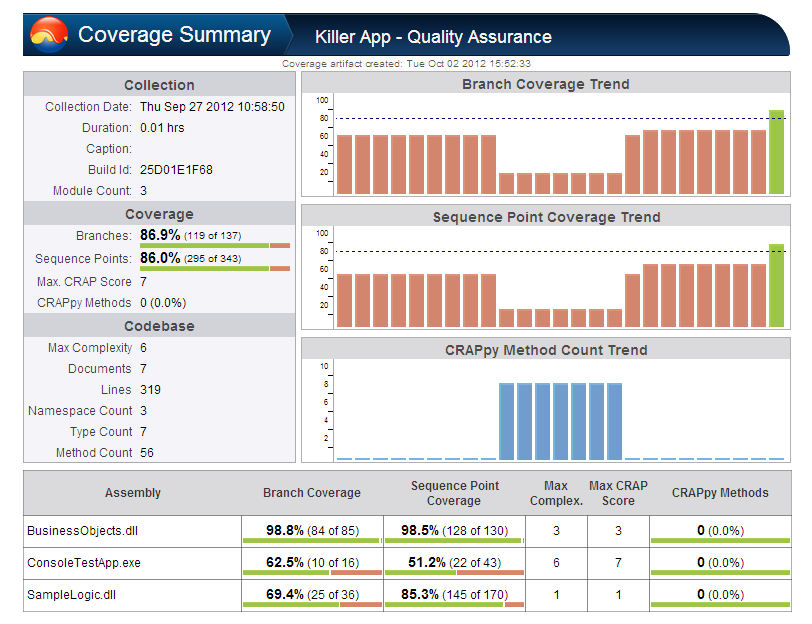Click the CRAPpy Methods column header

(x=720, y=493)
